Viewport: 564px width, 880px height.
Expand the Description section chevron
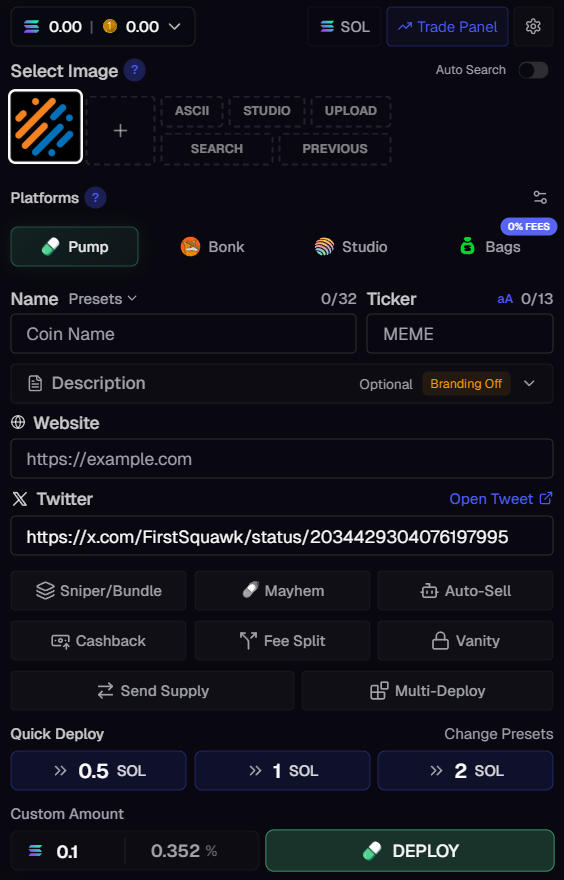[x=529, y=383]
